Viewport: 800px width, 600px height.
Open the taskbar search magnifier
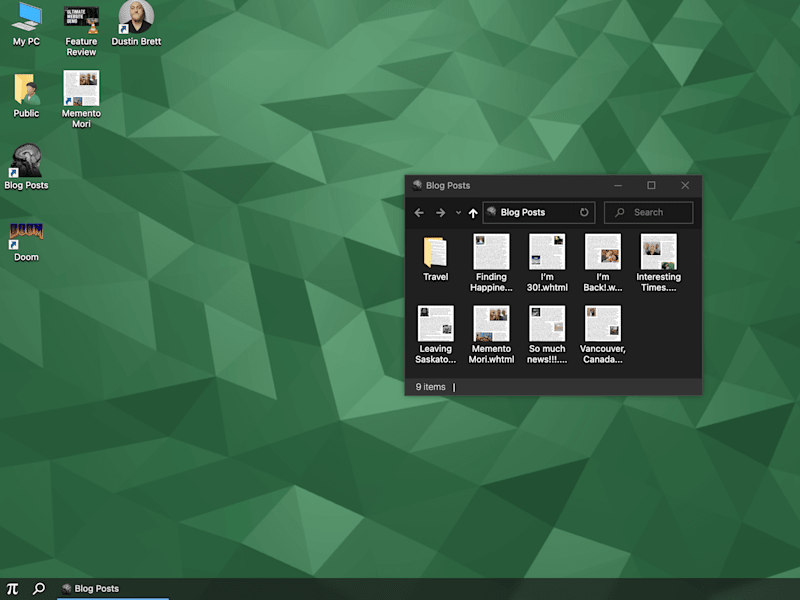pos(39,589)
